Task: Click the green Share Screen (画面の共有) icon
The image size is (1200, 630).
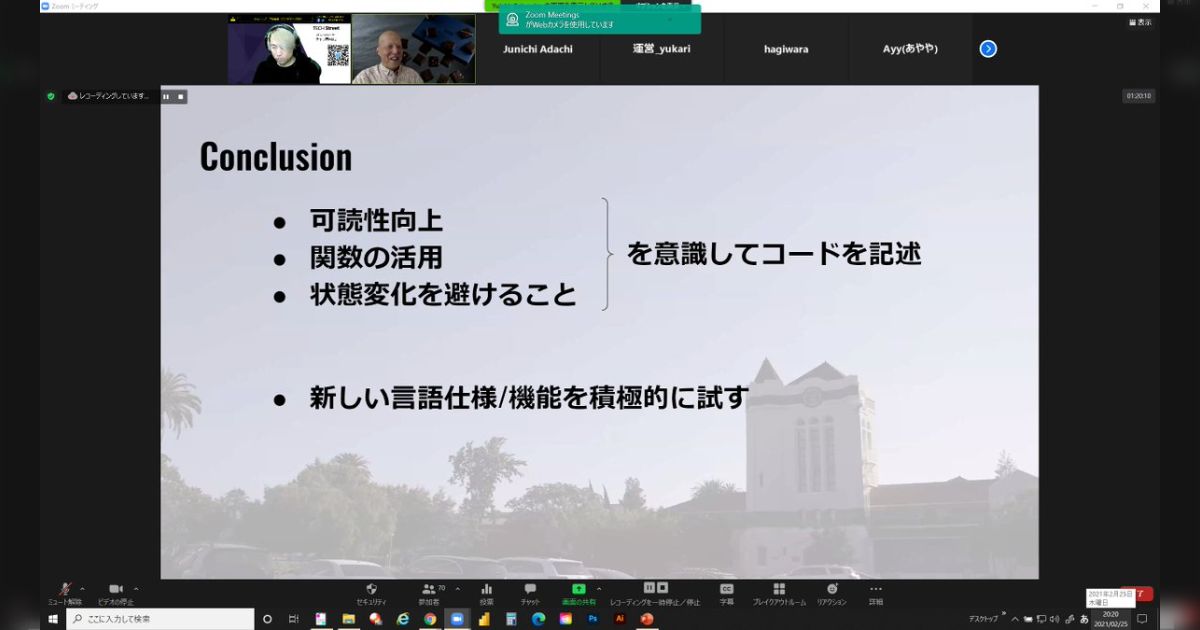Action: (x=578, y=590)
